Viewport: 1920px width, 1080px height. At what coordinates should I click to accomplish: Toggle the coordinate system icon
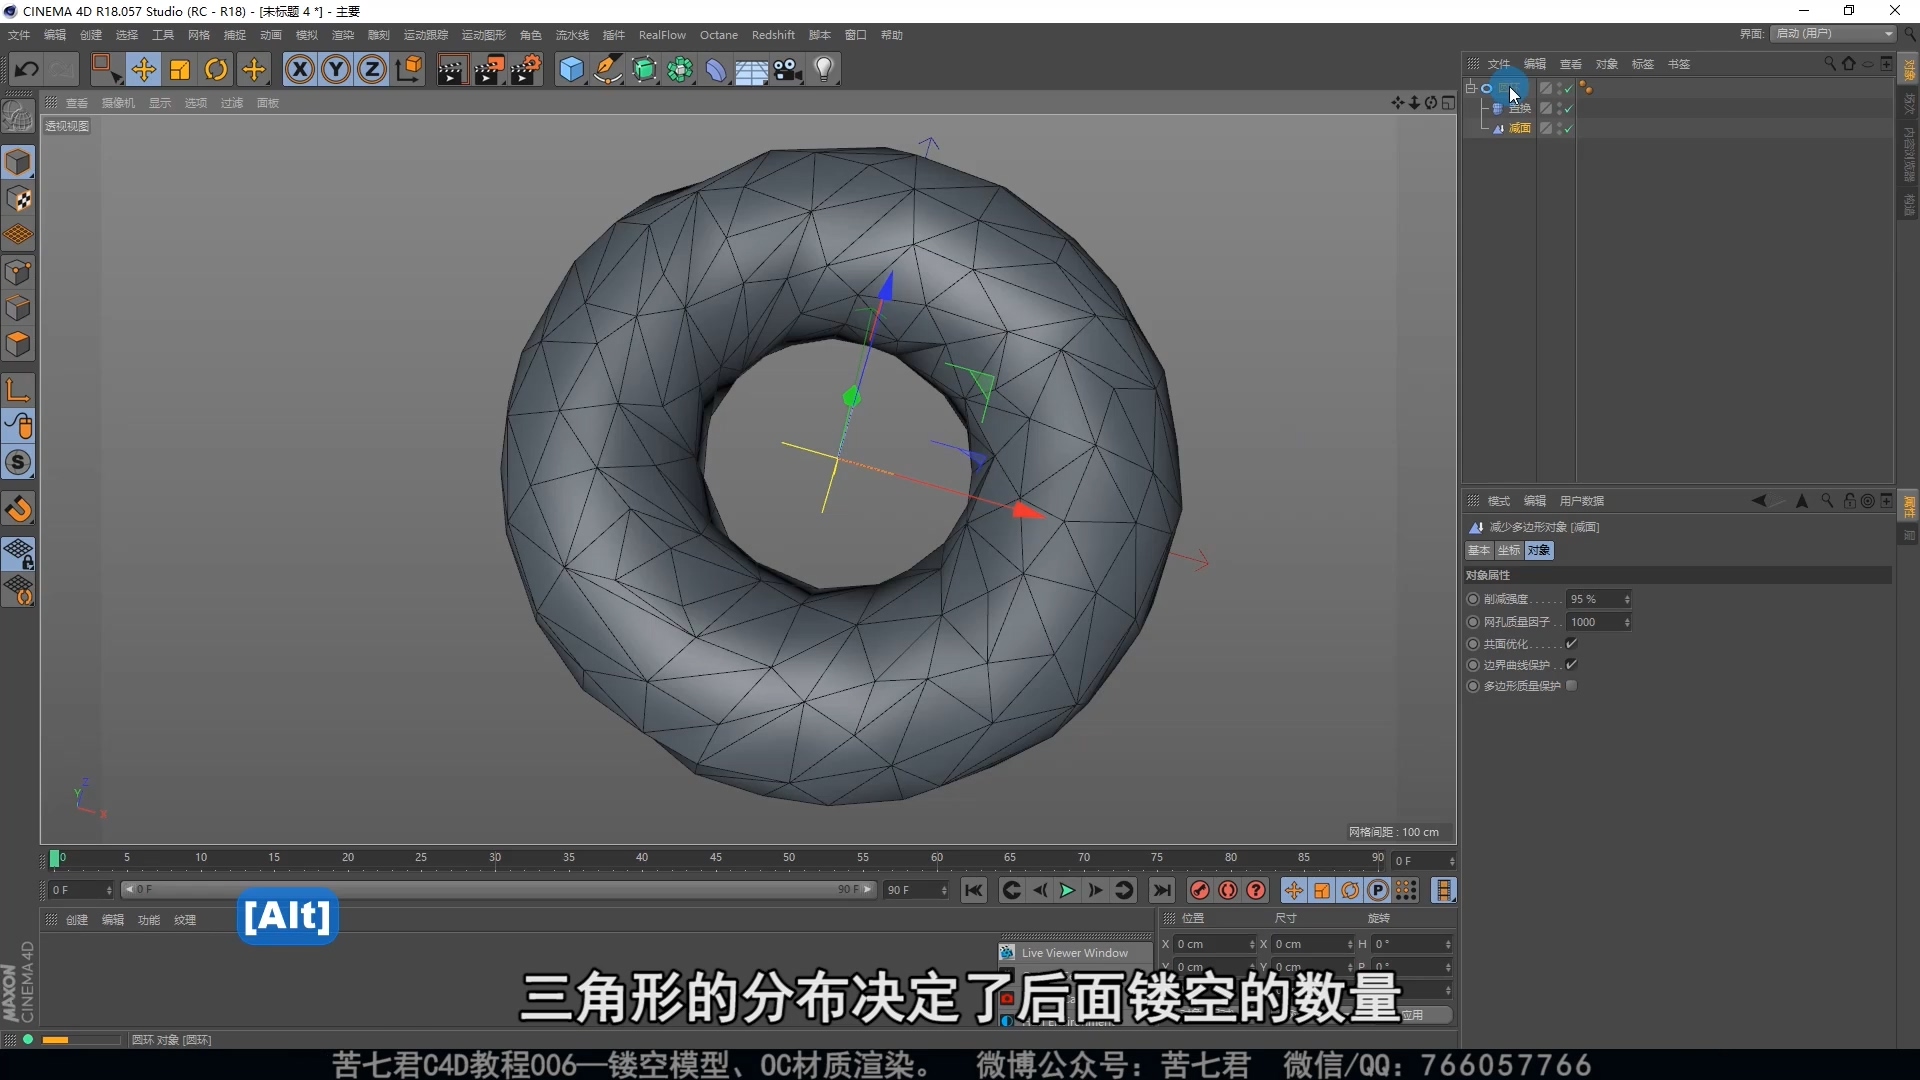click(x=409, y=69)
